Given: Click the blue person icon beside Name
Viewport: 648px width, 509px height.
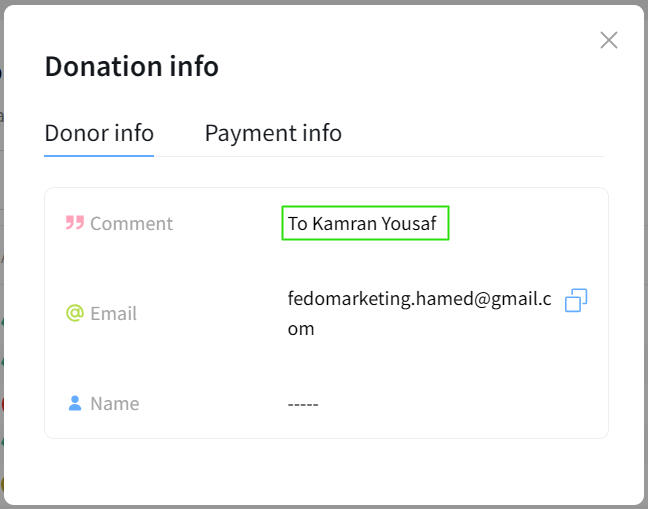Looking at the screenshot, I should pyautogui.click(x=75, y=403).
